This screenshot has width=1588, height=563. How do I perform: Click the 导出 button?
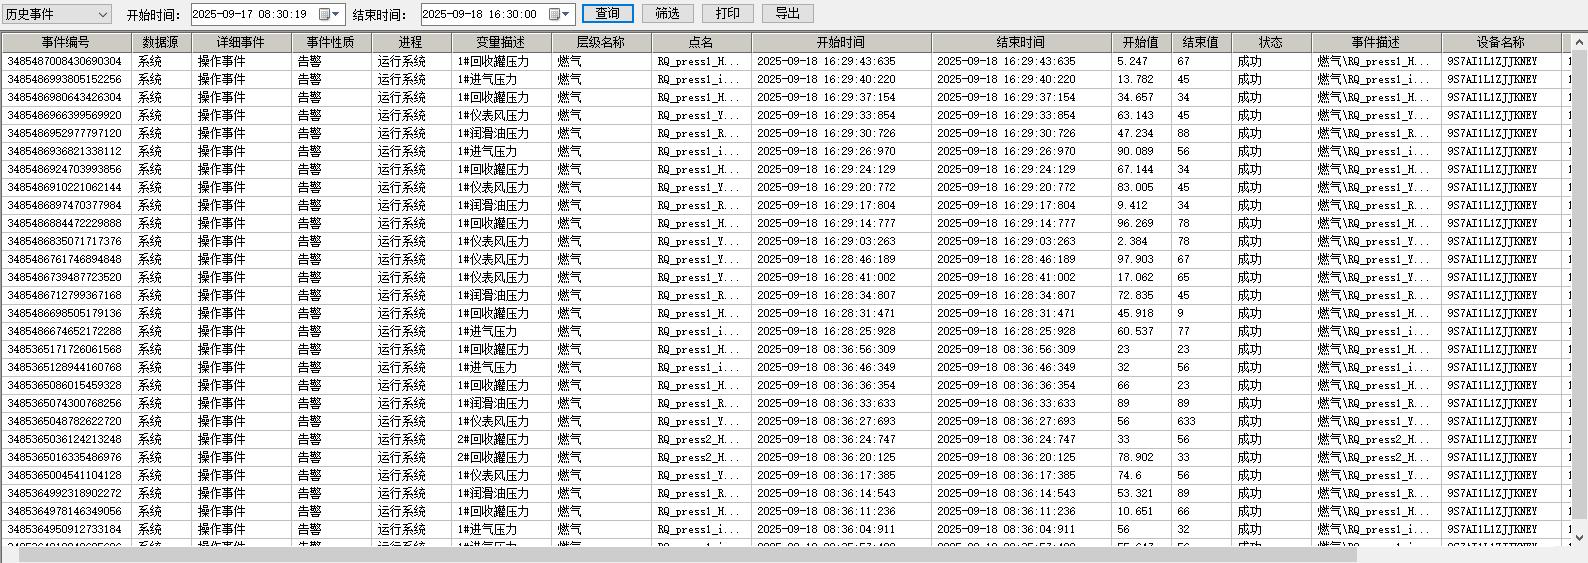click(787, 13)
